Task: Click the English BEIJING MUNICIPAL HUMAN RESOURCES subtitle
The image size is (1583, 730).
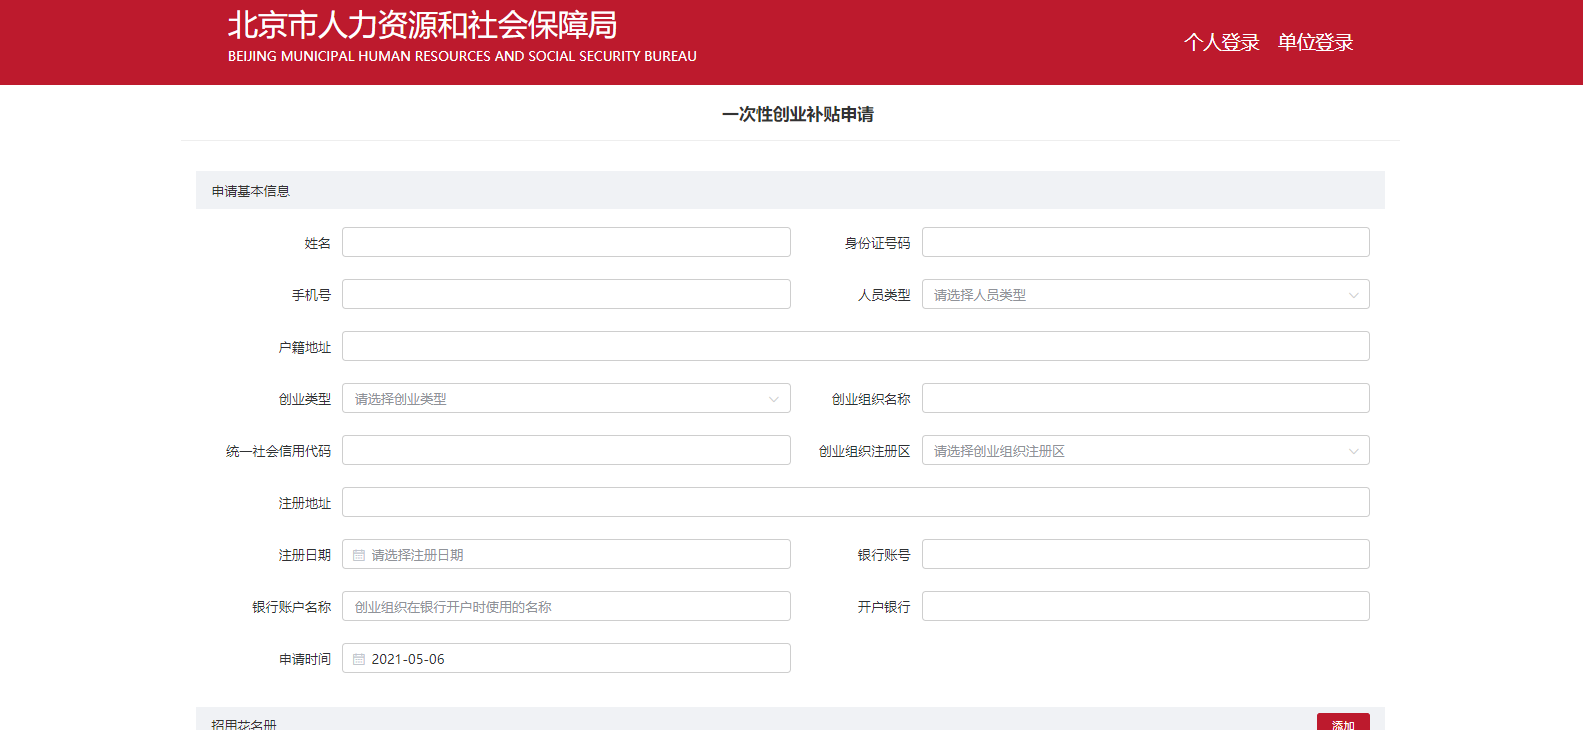Action: click(462, 56)
